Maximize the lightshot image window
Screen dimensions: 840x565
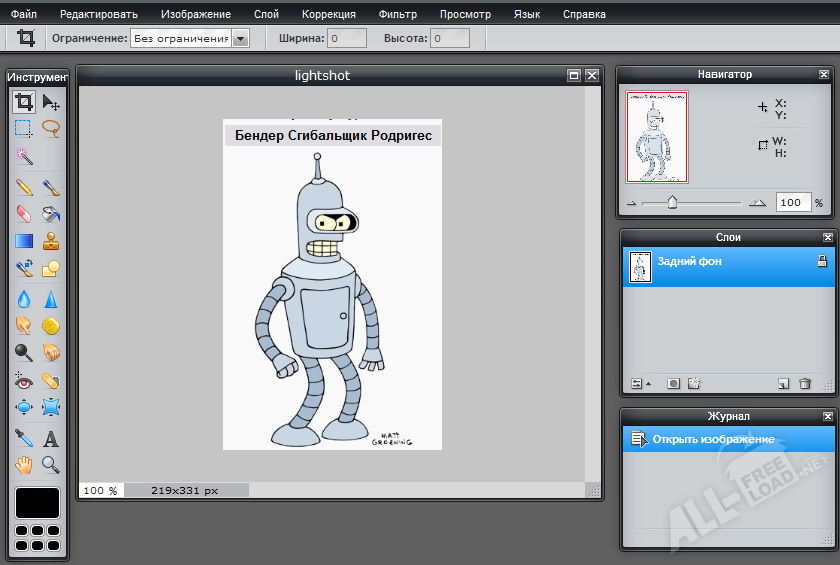click(x=574, y=75)
